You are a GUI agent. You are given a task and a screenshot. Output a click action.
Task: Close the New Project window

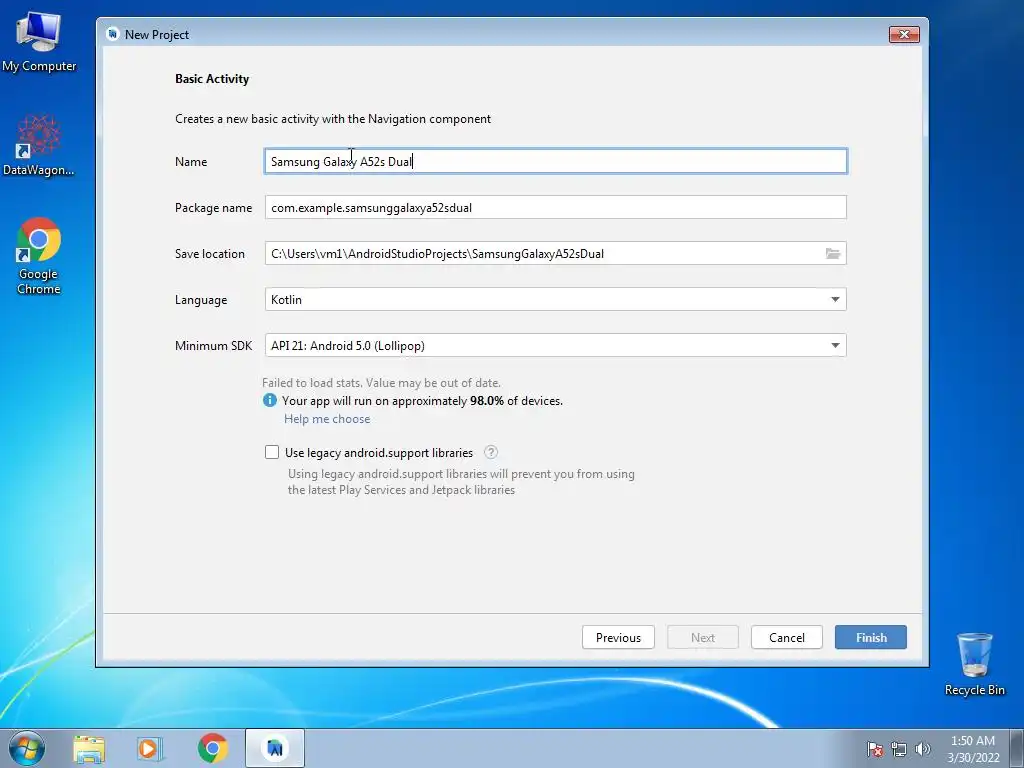click(x=904, y=34)
